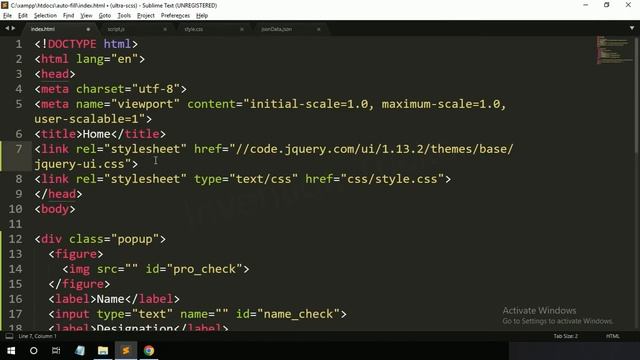Click unsaved dot on index.html tab

(88, 29)
